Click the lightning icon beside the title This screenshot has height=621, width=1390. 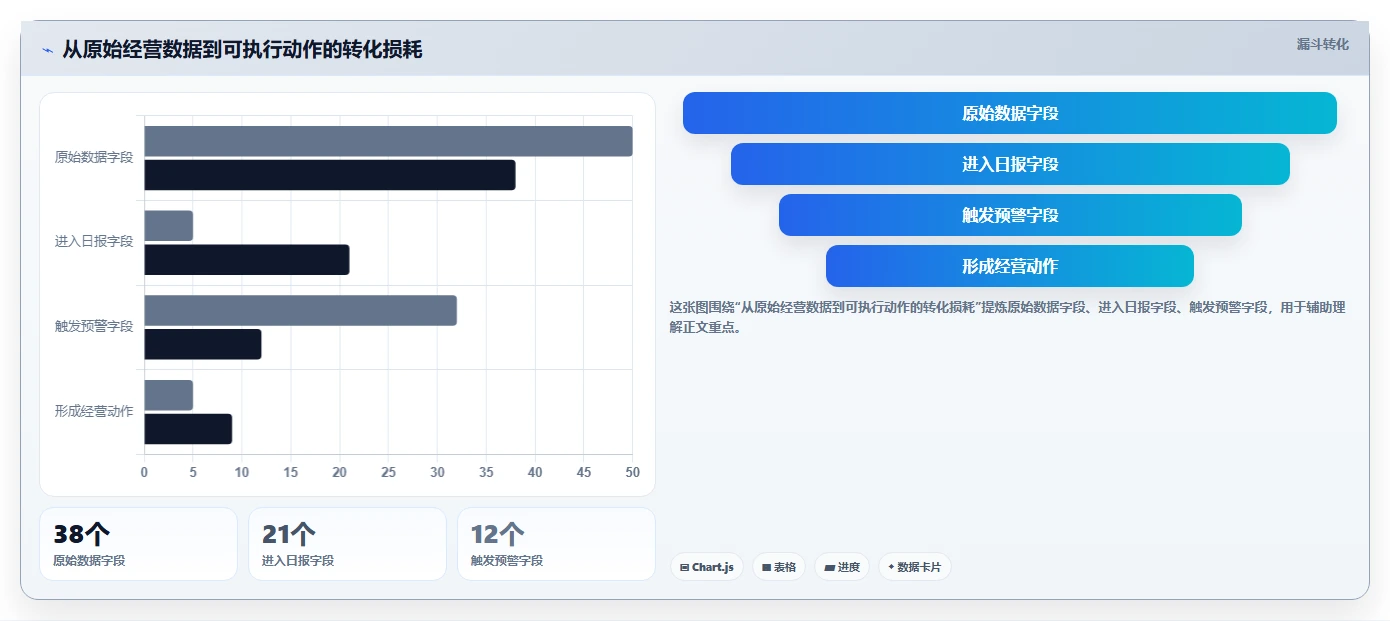tap(47, 50)
